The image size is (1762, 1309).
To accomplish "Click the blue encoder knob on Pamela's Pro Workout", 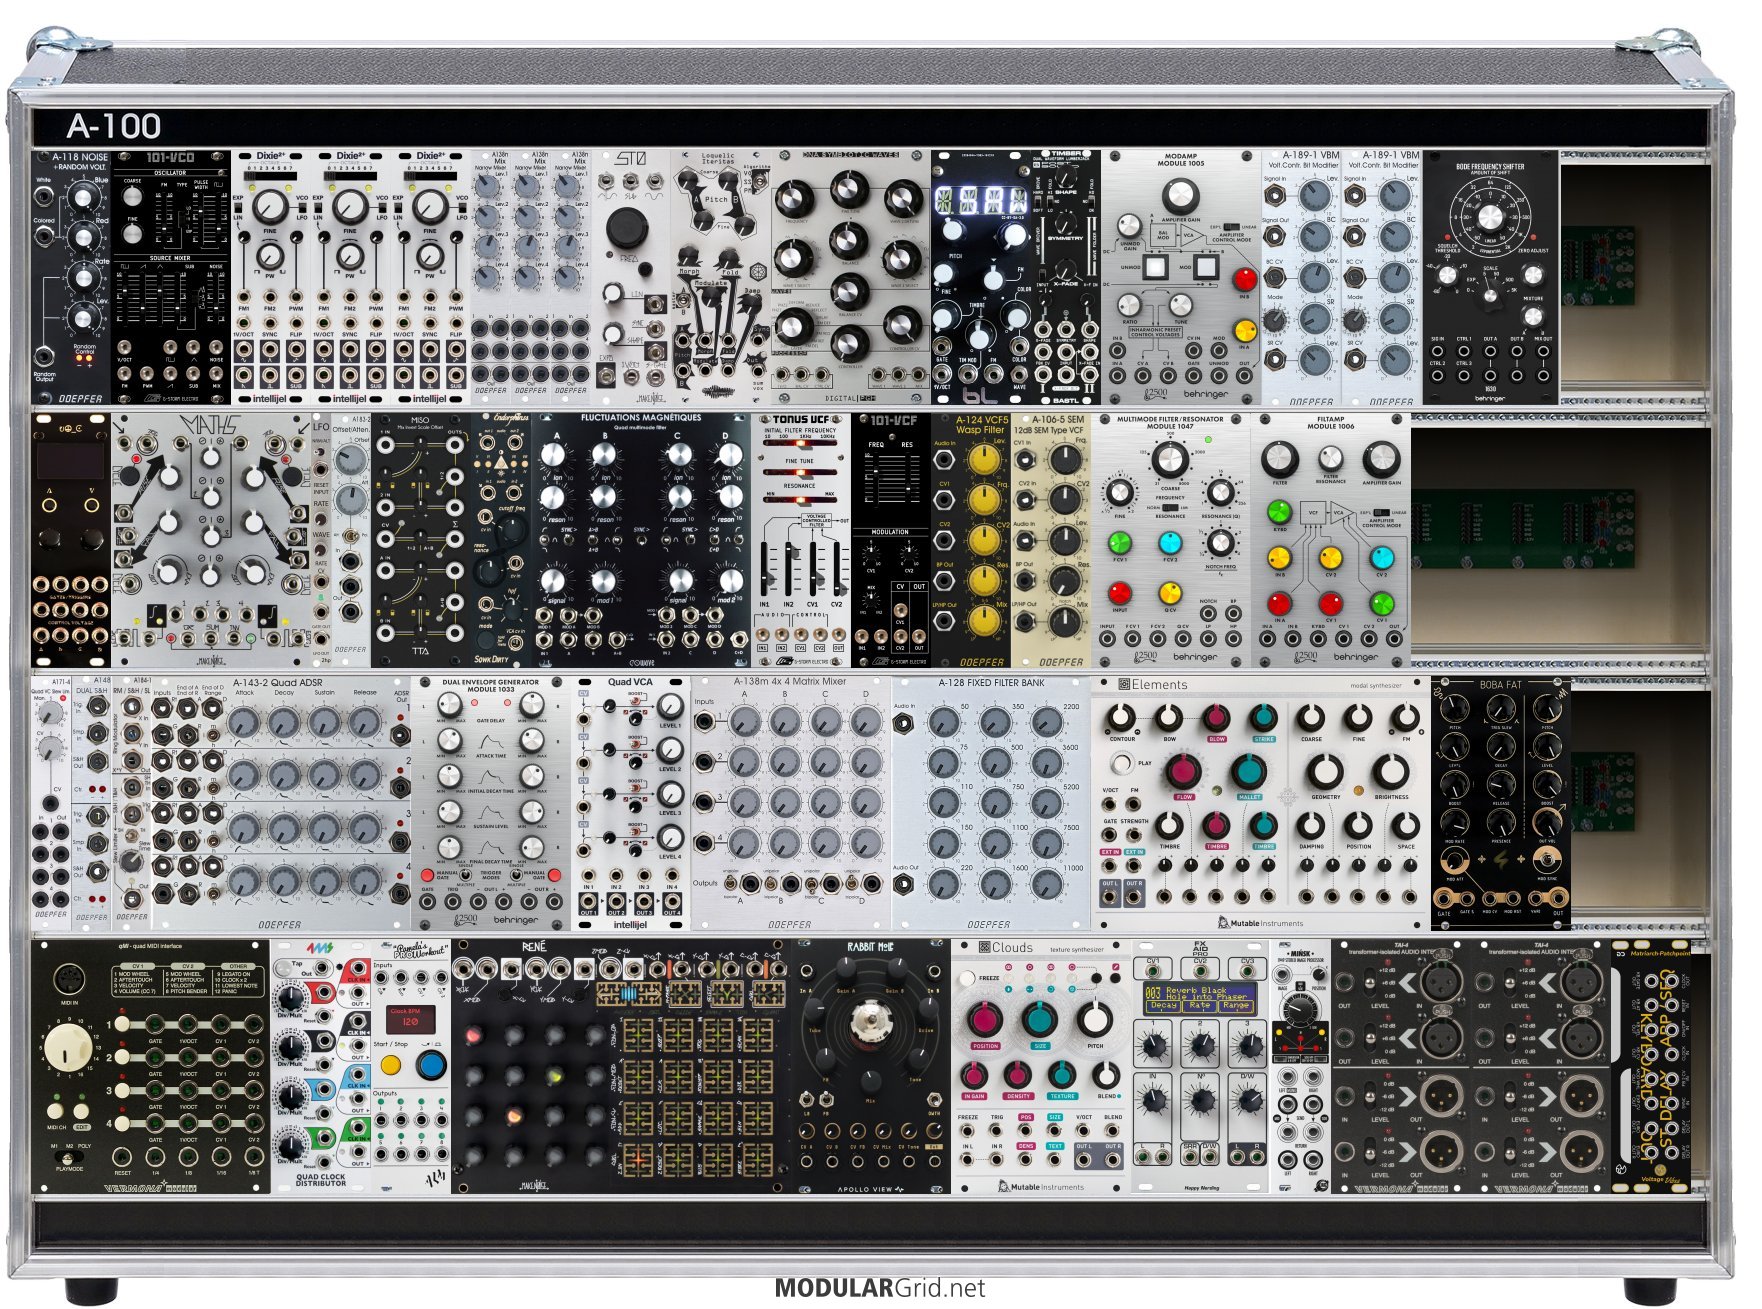I will 431,1065.
